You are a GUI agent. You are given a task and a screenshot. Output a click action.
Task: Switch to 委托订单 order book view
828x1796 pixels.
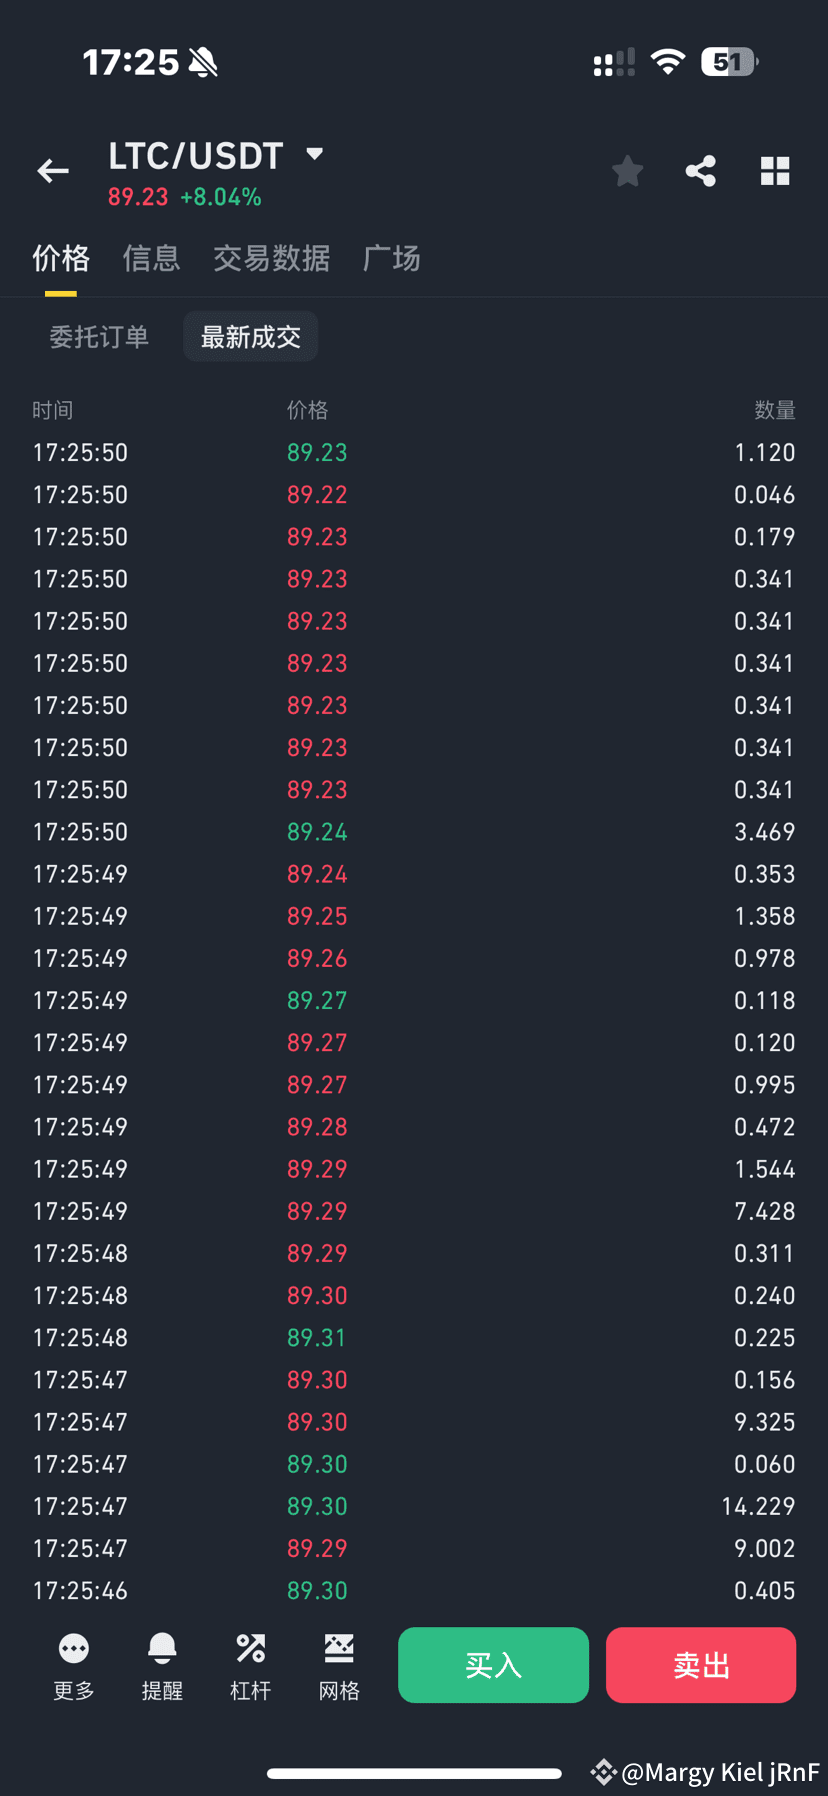[x=99, y=337]
